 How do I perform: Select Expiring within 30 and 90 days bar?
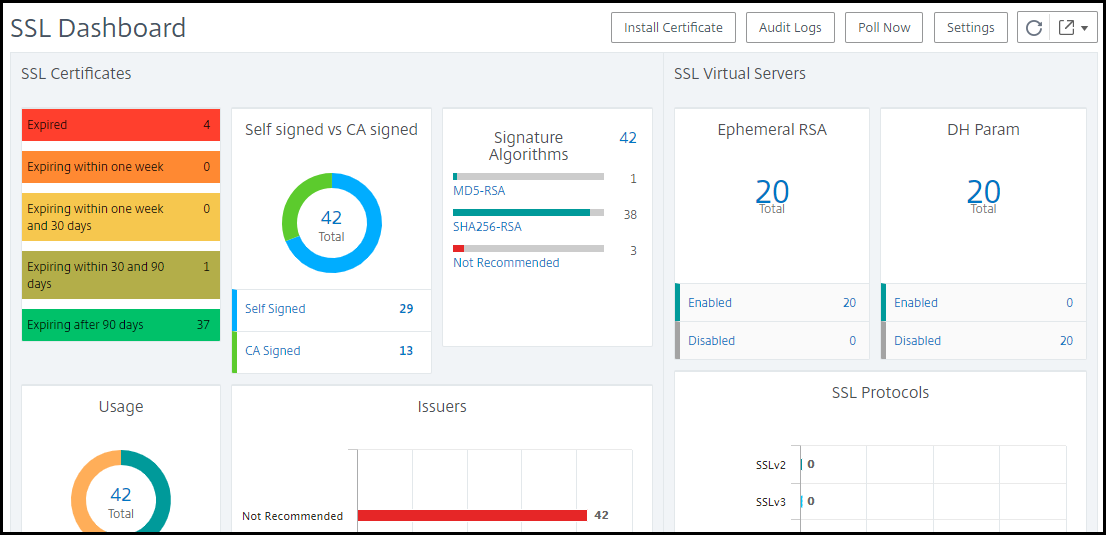pyautogui.click(x=121, y=275)
